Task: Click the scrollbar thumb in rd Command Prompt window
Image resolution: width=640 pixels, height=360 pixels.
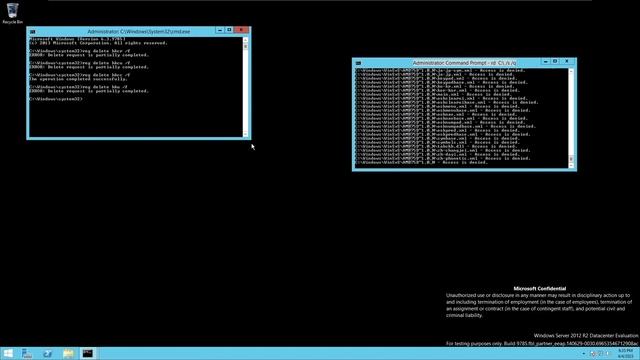Action: pos(571,159)
